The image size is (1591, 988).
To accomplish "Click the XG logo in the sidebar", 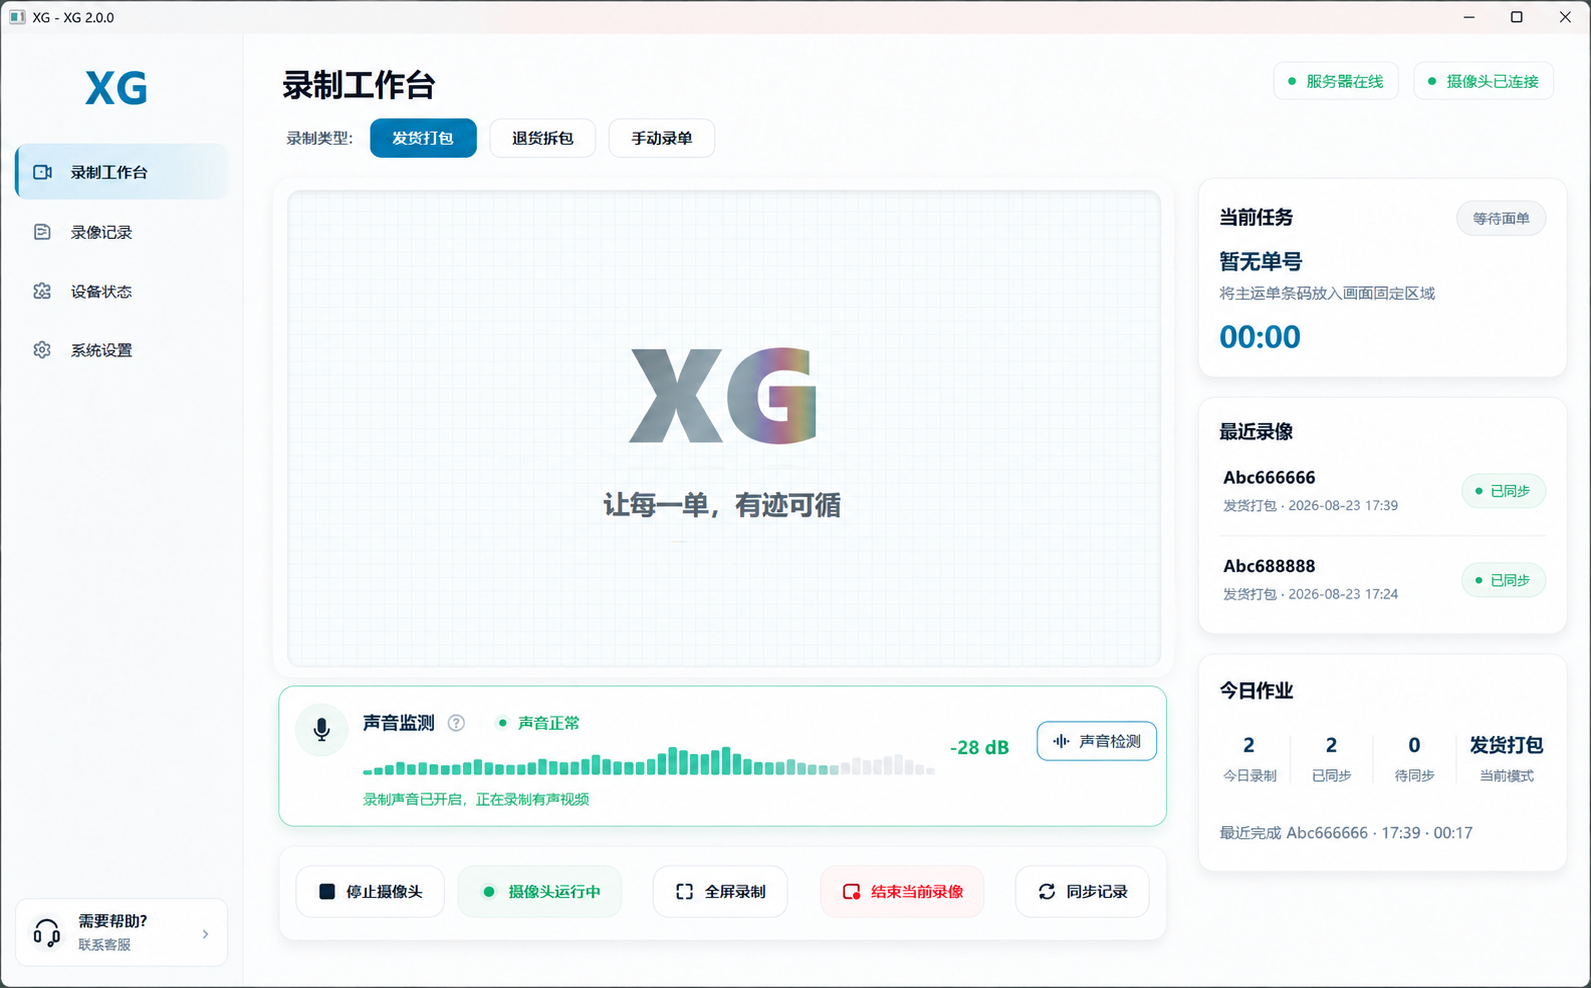I will pos(117,88).
